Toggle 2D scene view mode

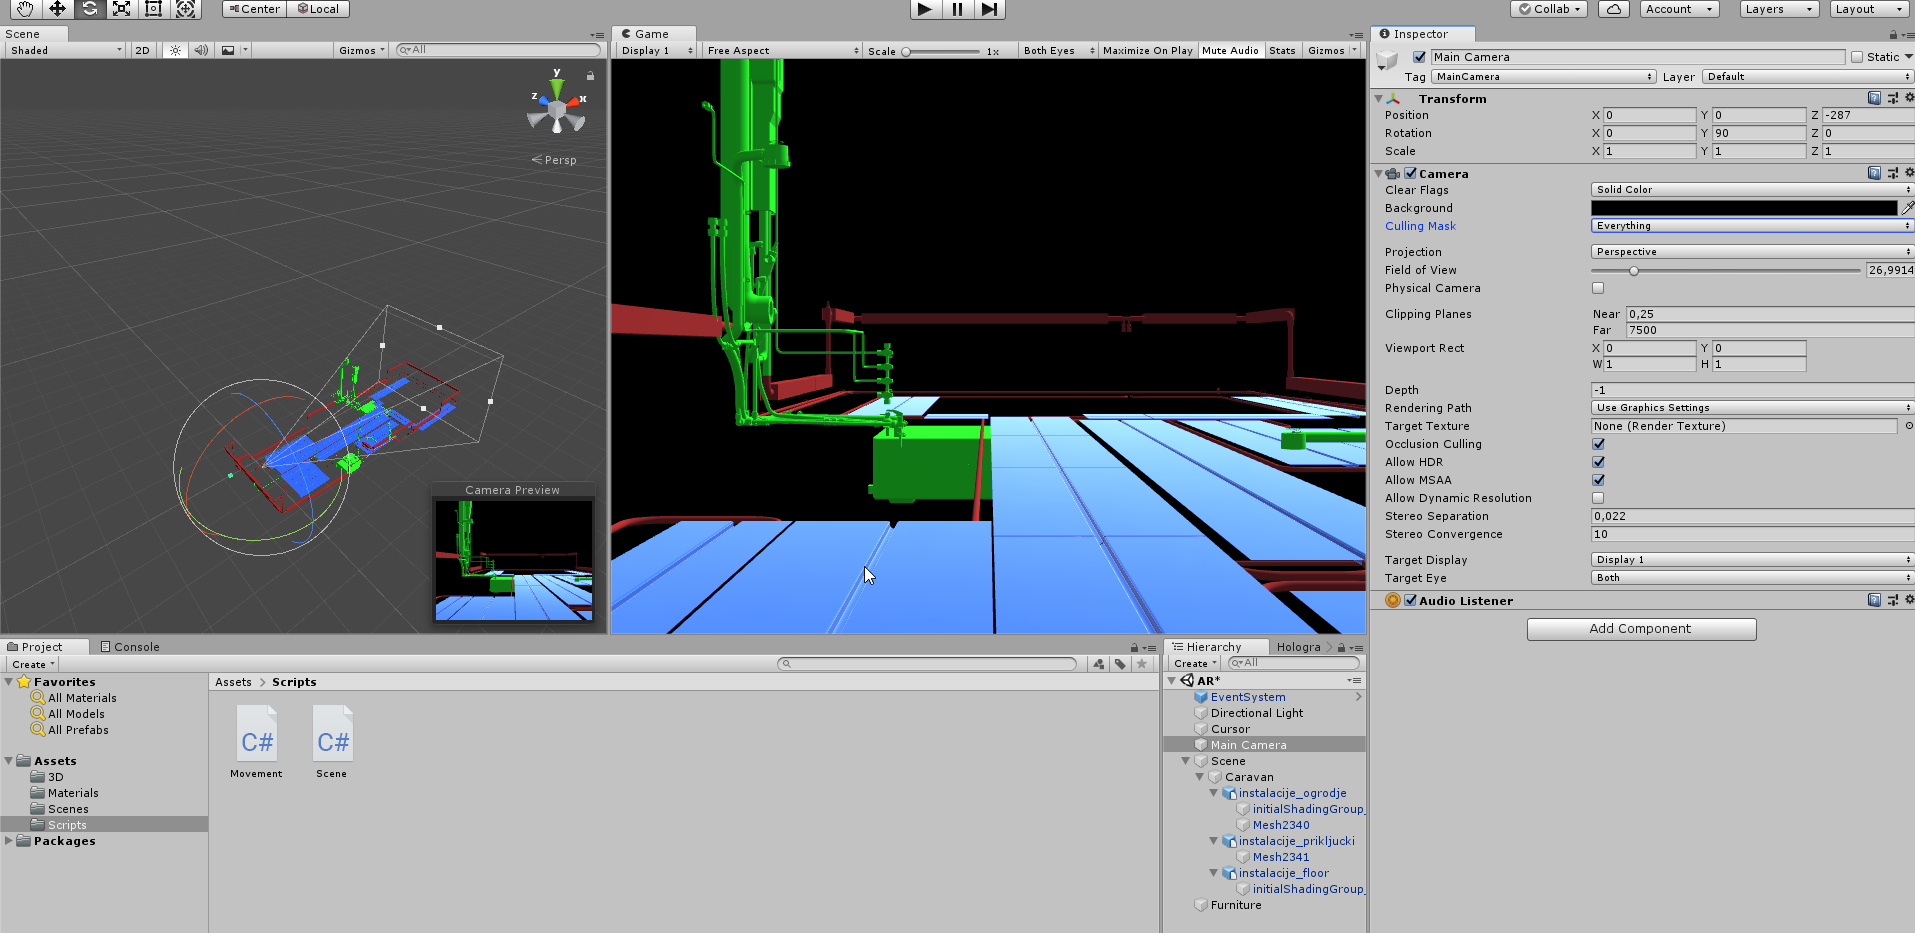point(142,50)
